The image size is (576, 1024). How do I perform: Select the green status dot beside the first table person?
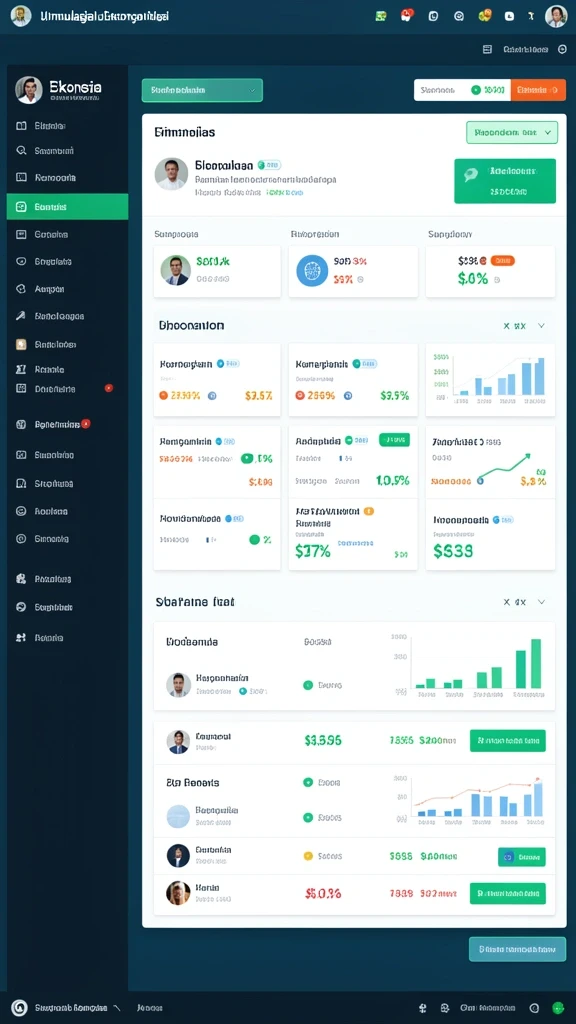308,685
